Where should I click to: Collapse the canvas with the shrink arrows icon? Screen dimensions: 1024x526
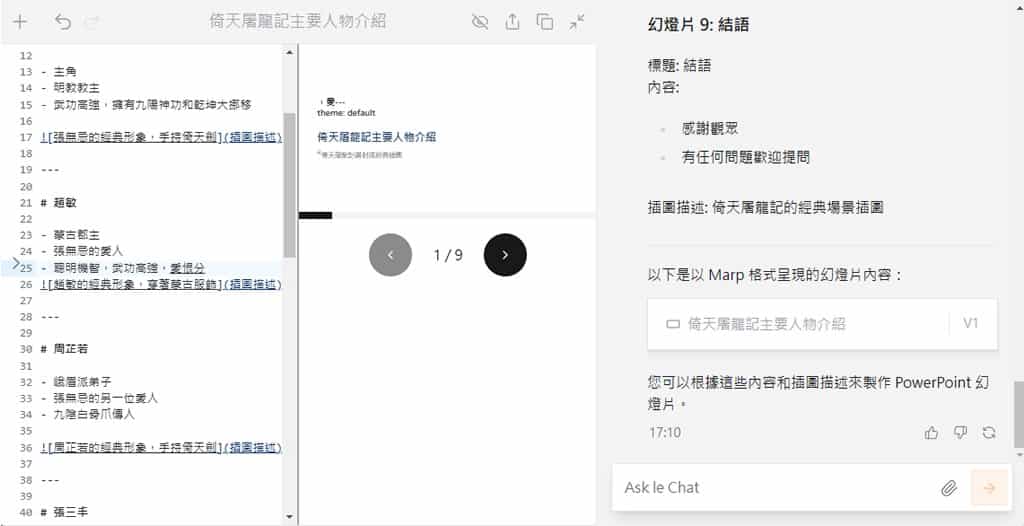[x=577, y=22]
